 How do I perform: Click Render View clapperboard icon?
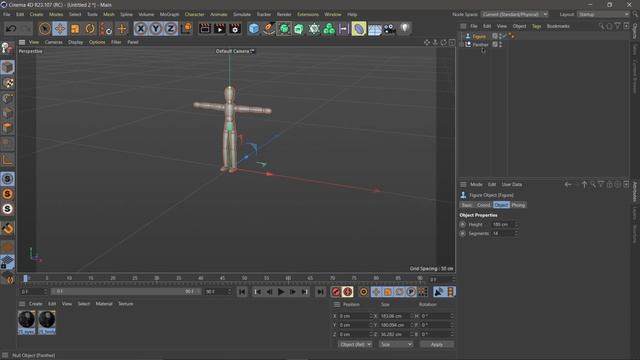(204, 29)
